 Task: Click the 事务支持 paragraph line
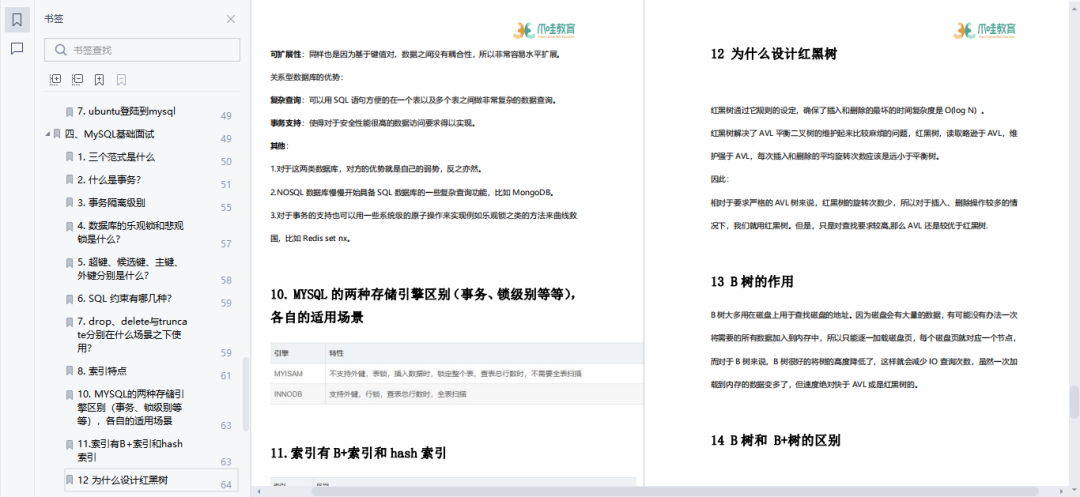373,123
